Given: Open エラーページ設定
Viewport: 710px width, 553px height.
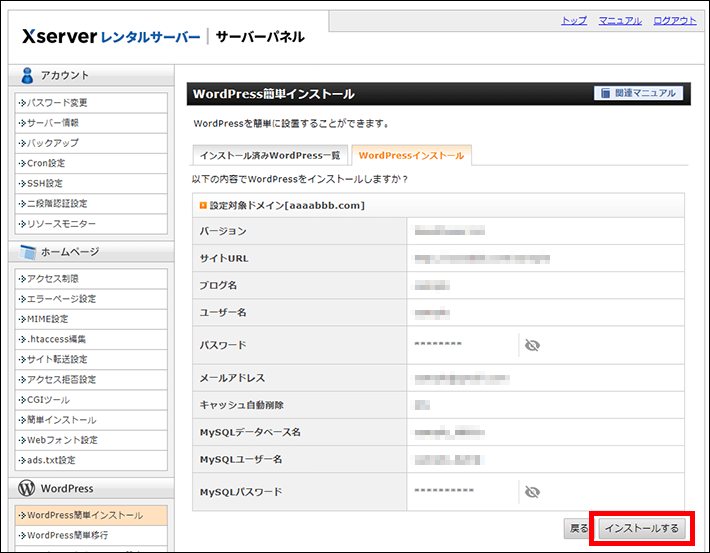Looking at the screenshot, I should pos(91,299).
